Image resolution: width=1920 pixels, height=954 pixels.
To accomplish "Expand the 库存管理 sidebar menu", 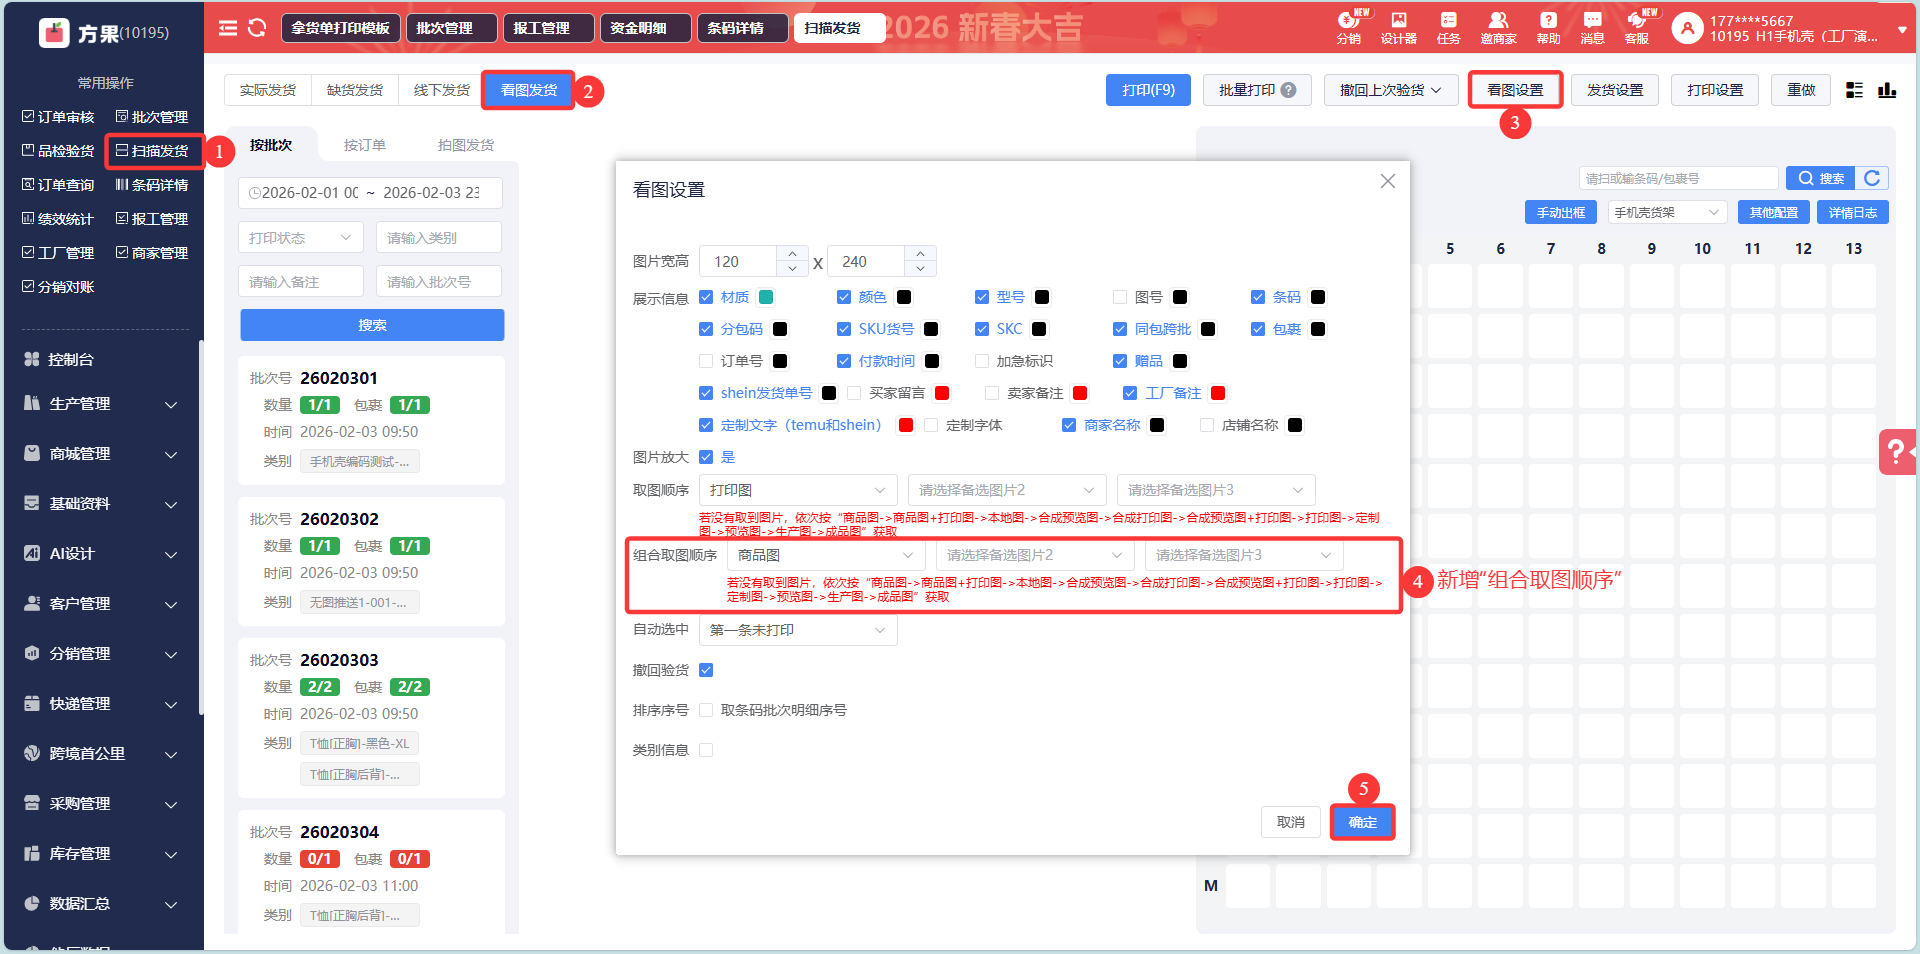I will [101, 853].
